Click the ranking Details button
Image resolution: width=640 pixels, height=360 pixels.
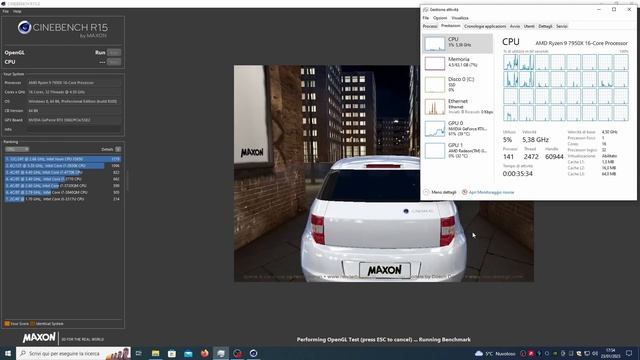pyautogui.click(x=118, y=149)
